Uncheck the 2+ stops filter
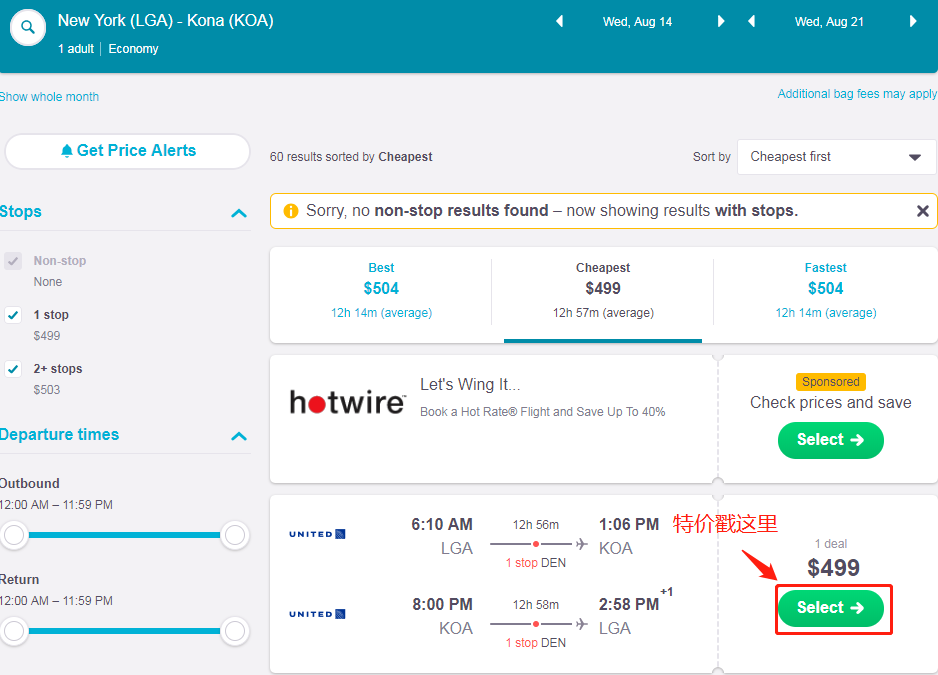The height and width of the screenshot is (675, 938). pos(13,369)
